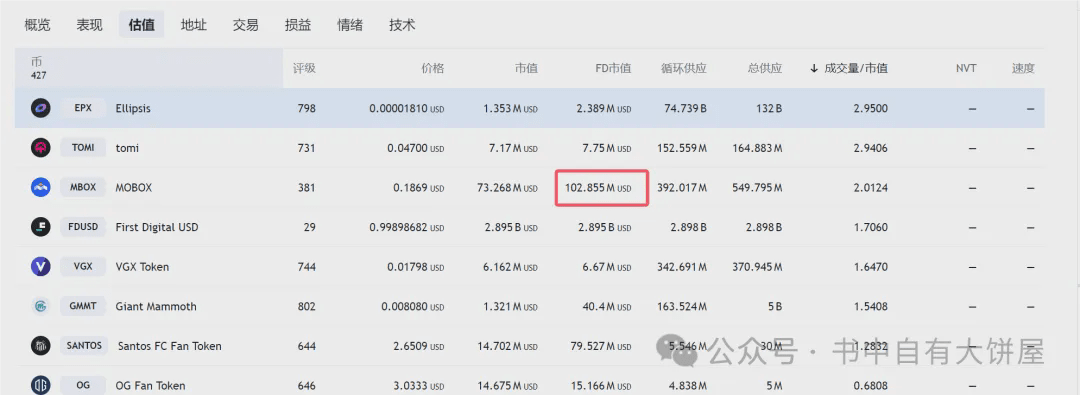
Task: Open the OG Fan Token name
Action: point(150,385)
